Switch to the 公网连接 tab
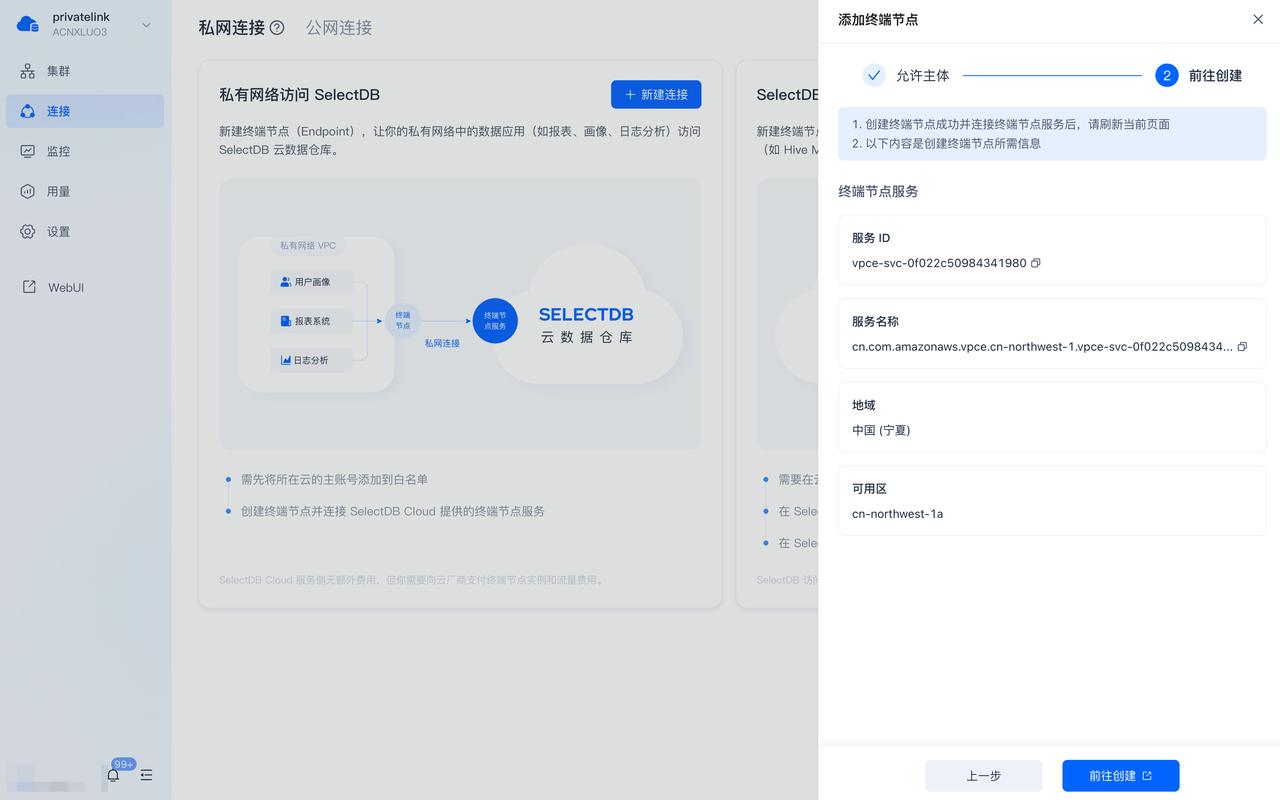Image resolution: width=1280 pixels, height=800 pixels. point(339,28)
